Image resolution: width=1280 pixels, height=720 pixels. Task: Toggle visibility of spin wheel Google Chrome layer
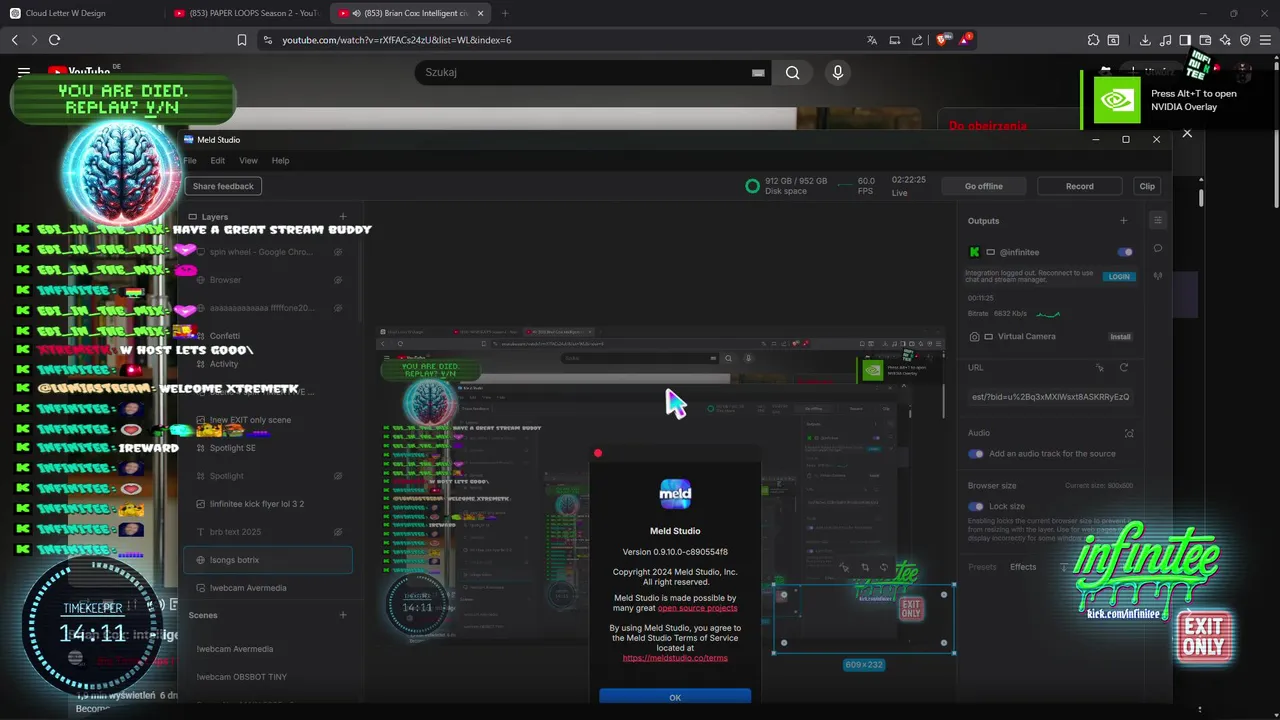tap(338, 252)
